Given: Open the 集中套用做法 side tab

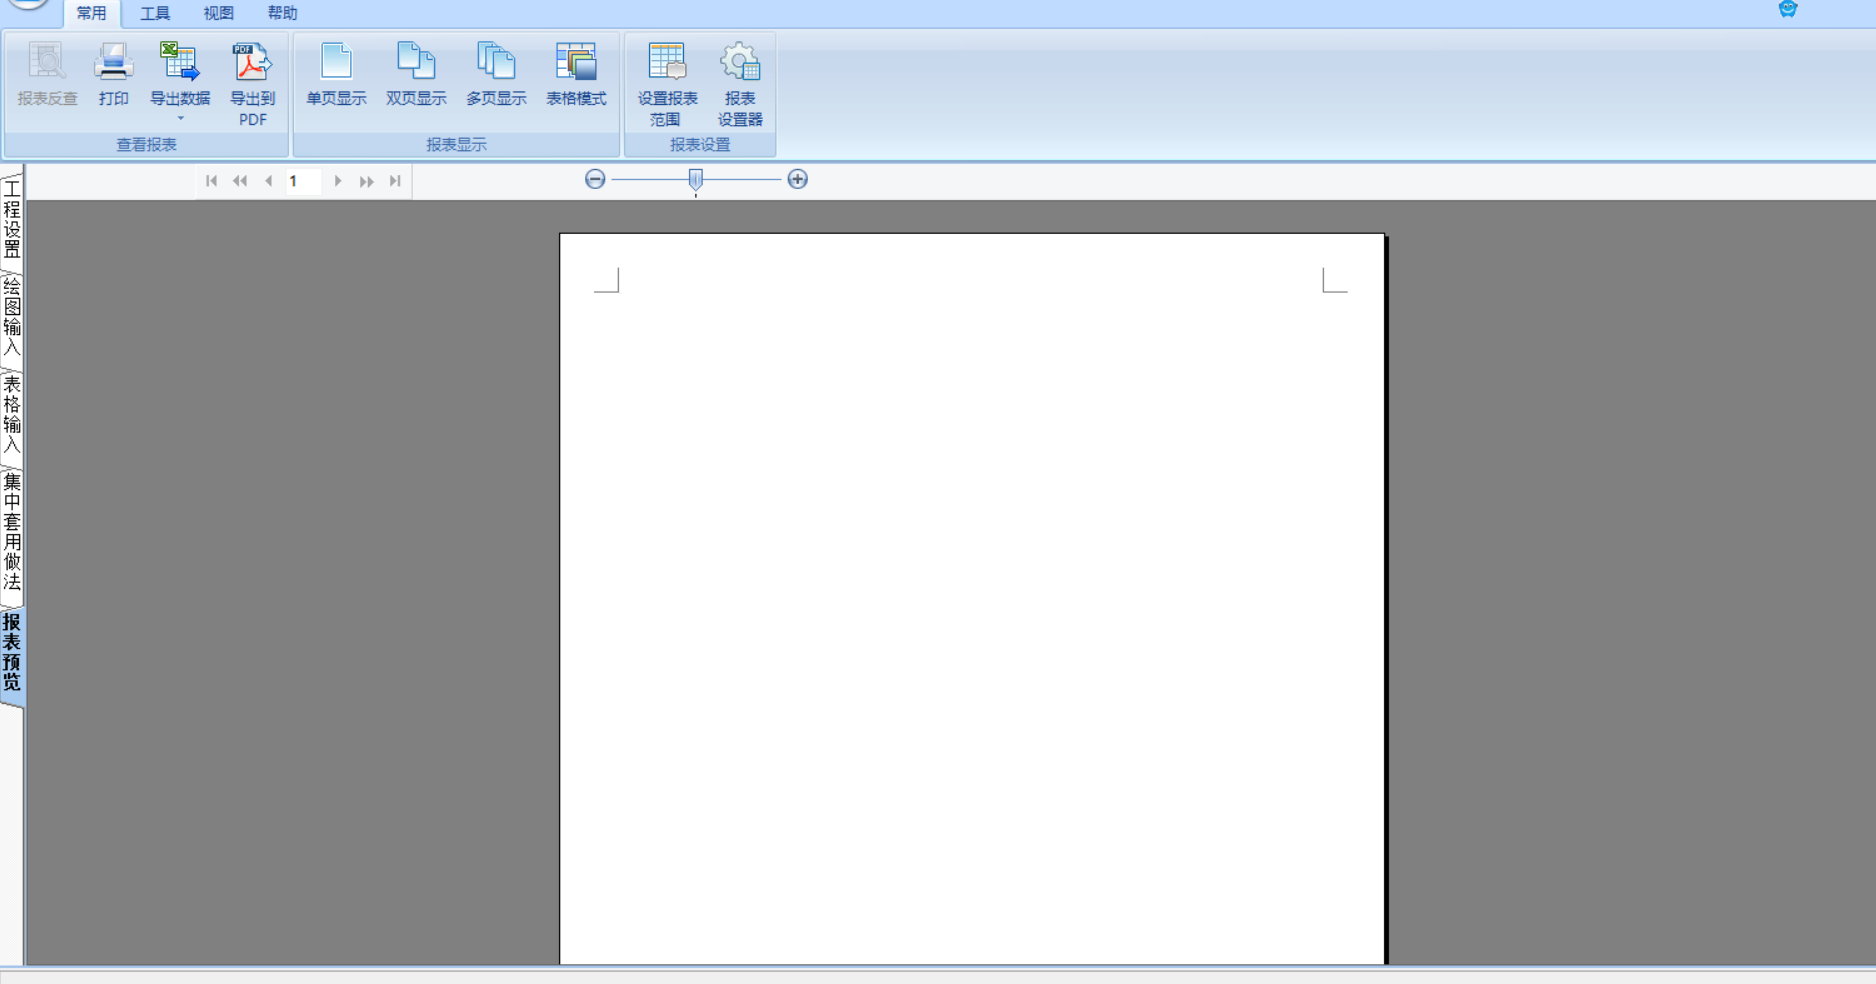Looking at the screenshot, I should pyautogui.click(x=12, y=532).
